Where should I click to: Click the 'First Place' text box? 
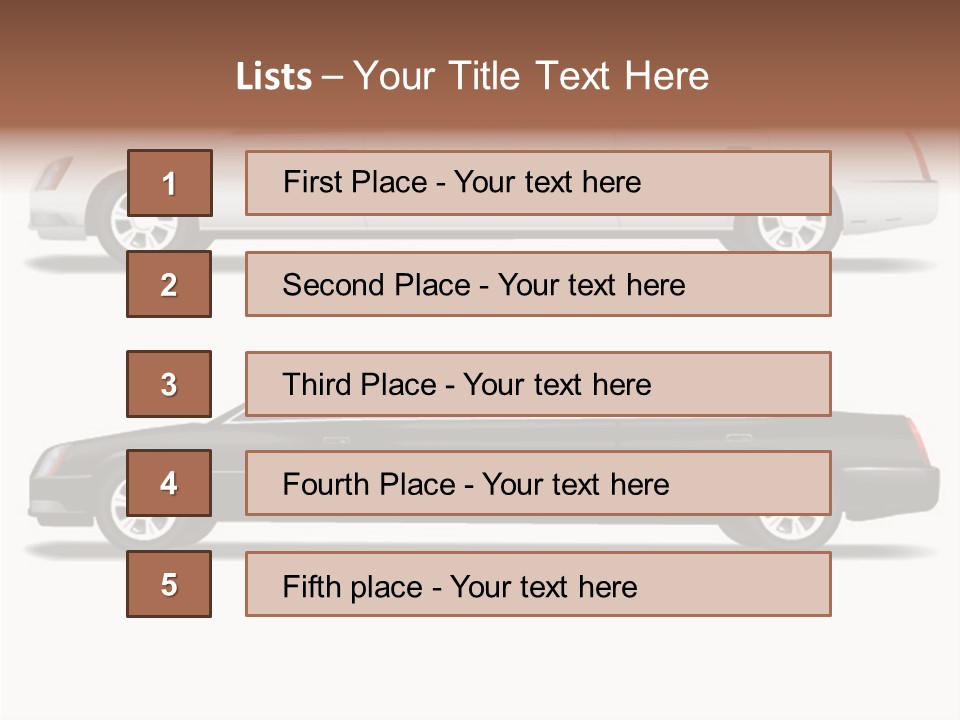(x=538, y=183)
